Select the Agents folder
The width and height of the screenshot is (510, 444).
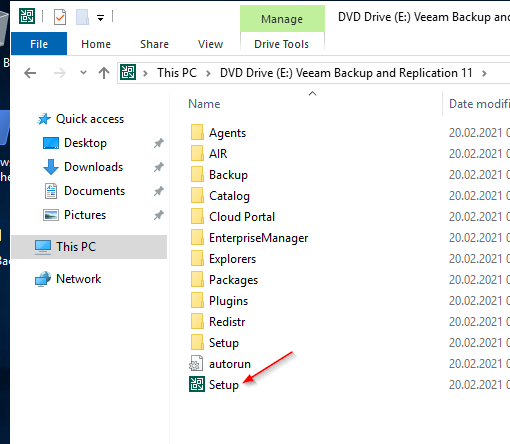[227, 133]
